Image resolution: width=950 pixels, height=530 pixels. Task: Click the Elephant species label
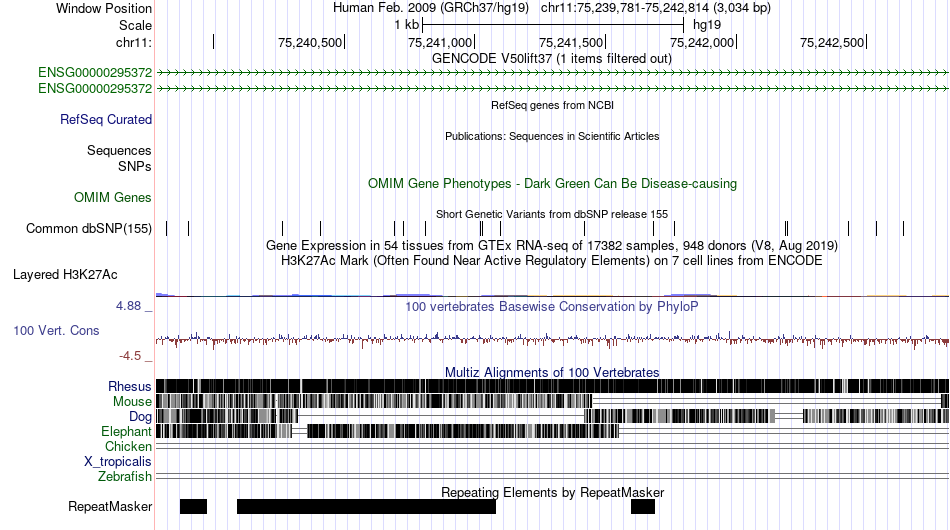pos(126,432)
